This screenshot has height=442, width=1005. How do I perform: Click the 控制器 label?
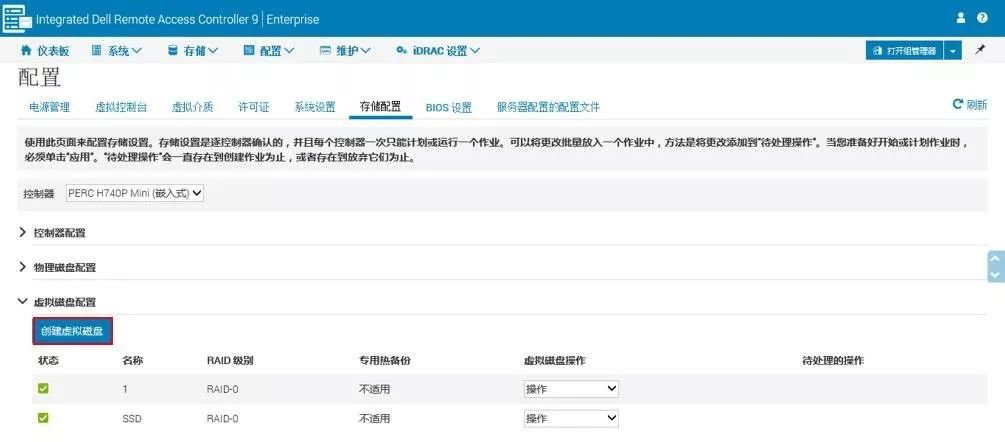[39, 193]
